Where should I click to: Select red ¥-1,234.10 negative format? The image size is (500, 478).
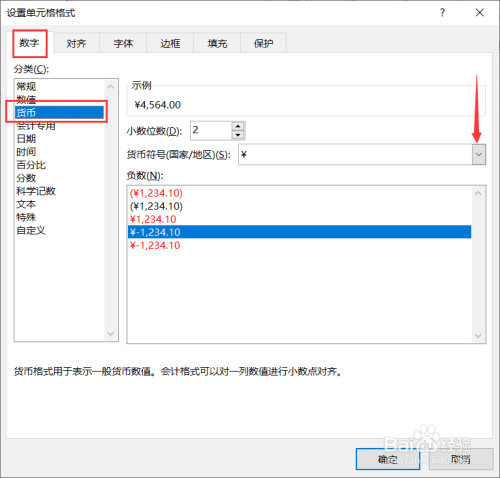coord(299,245)
